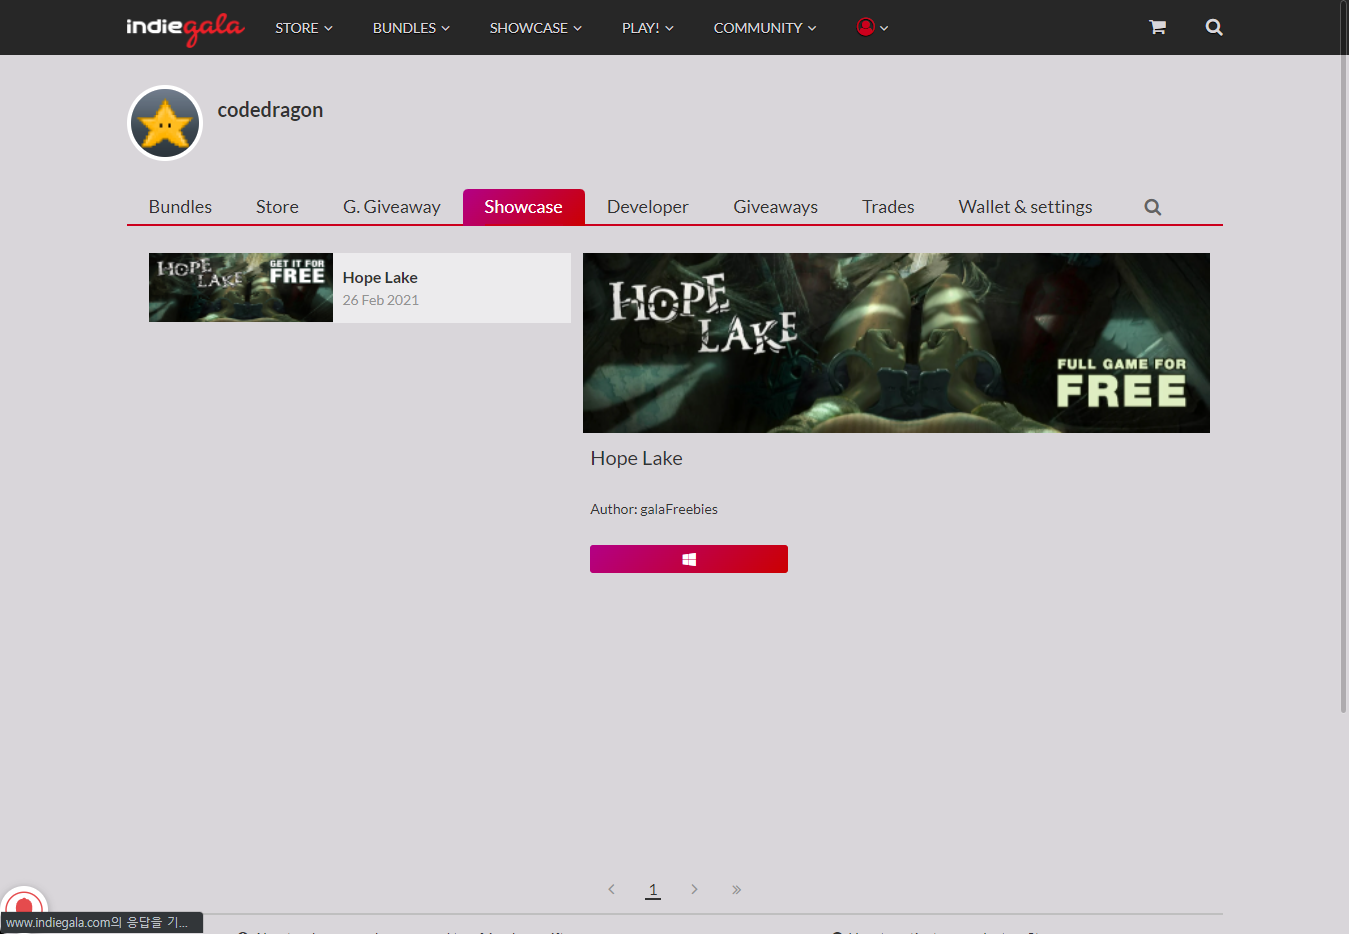The height and width of the screenshot is (934, 1349).
Task: Expand the STORE dropdown menu
Action: [x=304, y=28]
